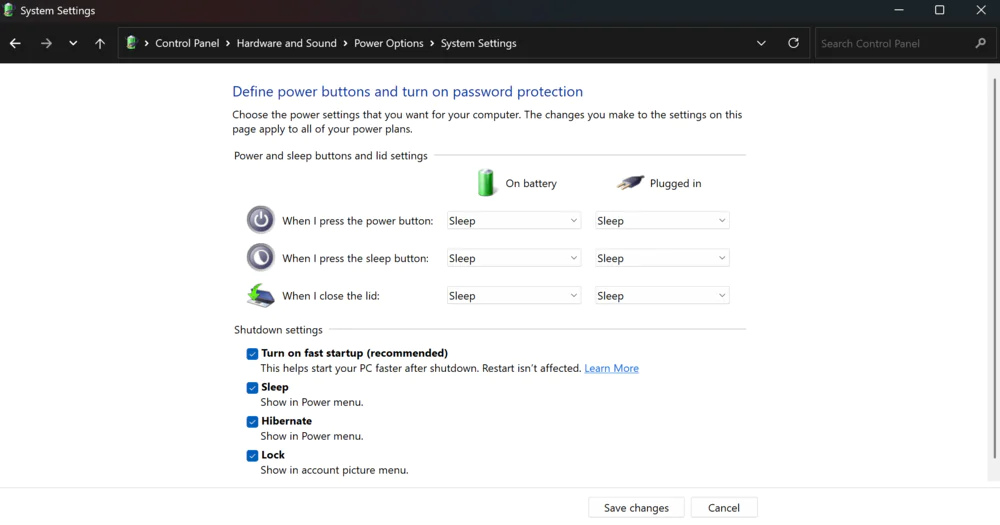Screen dimensions: 1000x525
Task: Uncheck the Lock checkbox
Action: click(x=252, y=455)
